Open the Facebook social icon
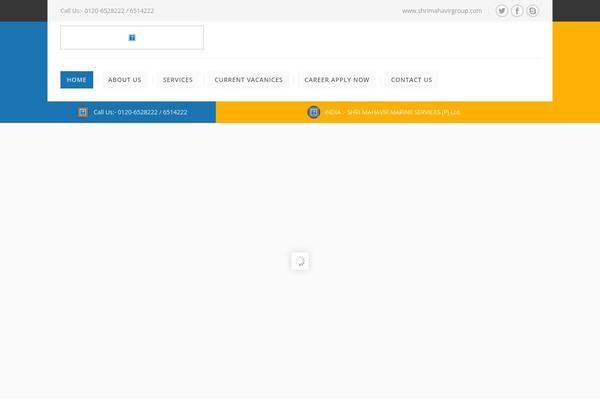 tap(517, 11)
